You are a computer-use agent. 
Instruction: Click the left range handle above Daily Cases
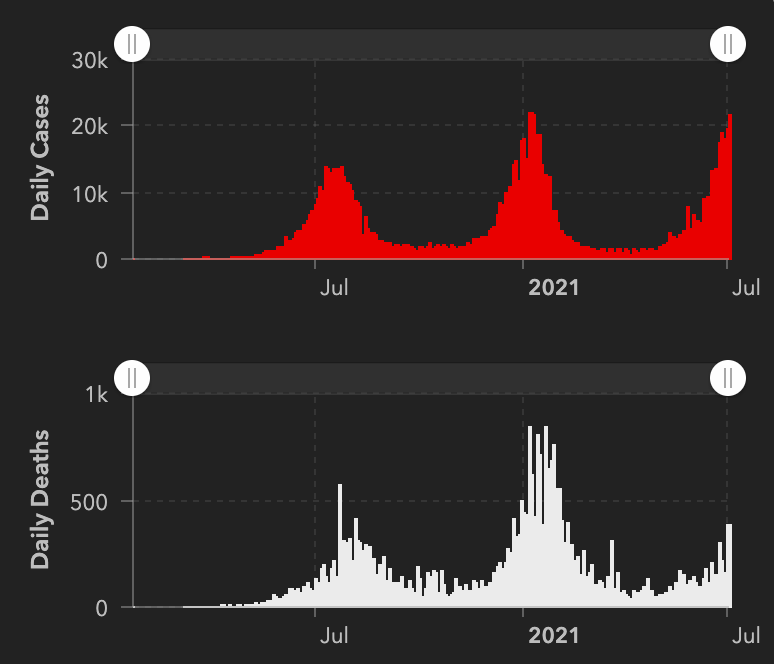pyautogui.click(x=132, y=44)
